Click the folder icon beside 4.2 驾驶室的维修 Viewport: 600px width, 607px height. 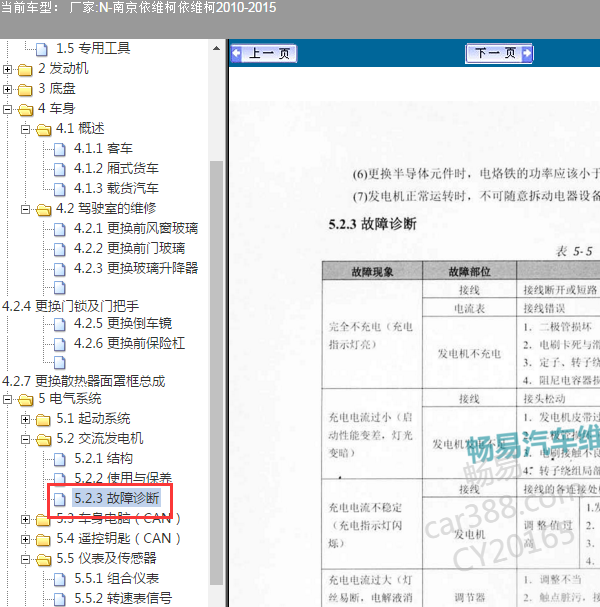pyautogui.click(x=43, y=210)
